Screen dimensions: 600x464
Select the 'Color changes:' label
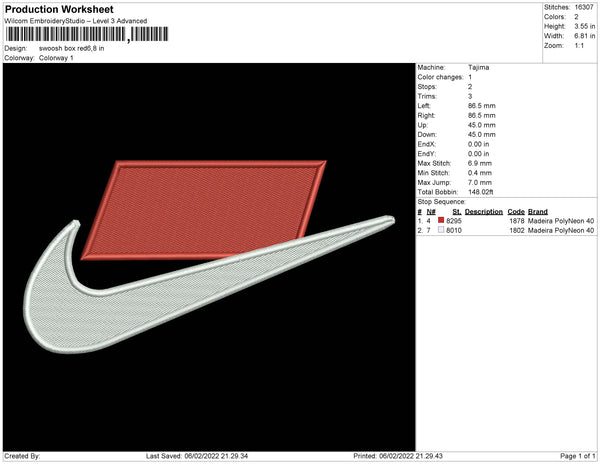click(440, 77)
